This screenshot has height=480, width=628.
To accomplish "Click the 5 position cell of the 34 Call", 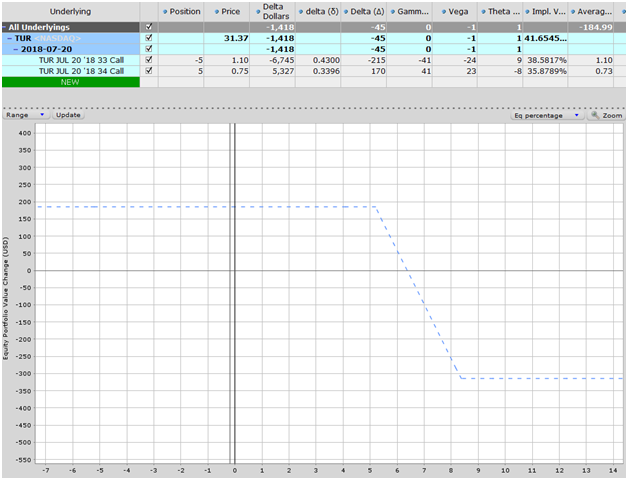I will (x=181, y=71).
